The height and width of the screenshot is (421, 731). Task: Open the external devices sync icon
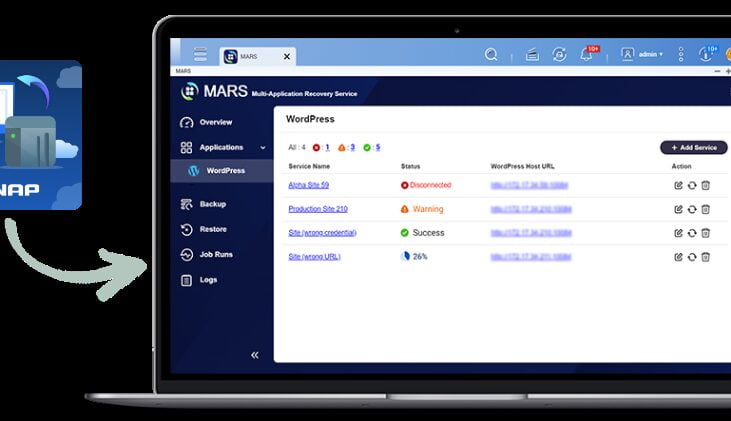coord(559,55)
